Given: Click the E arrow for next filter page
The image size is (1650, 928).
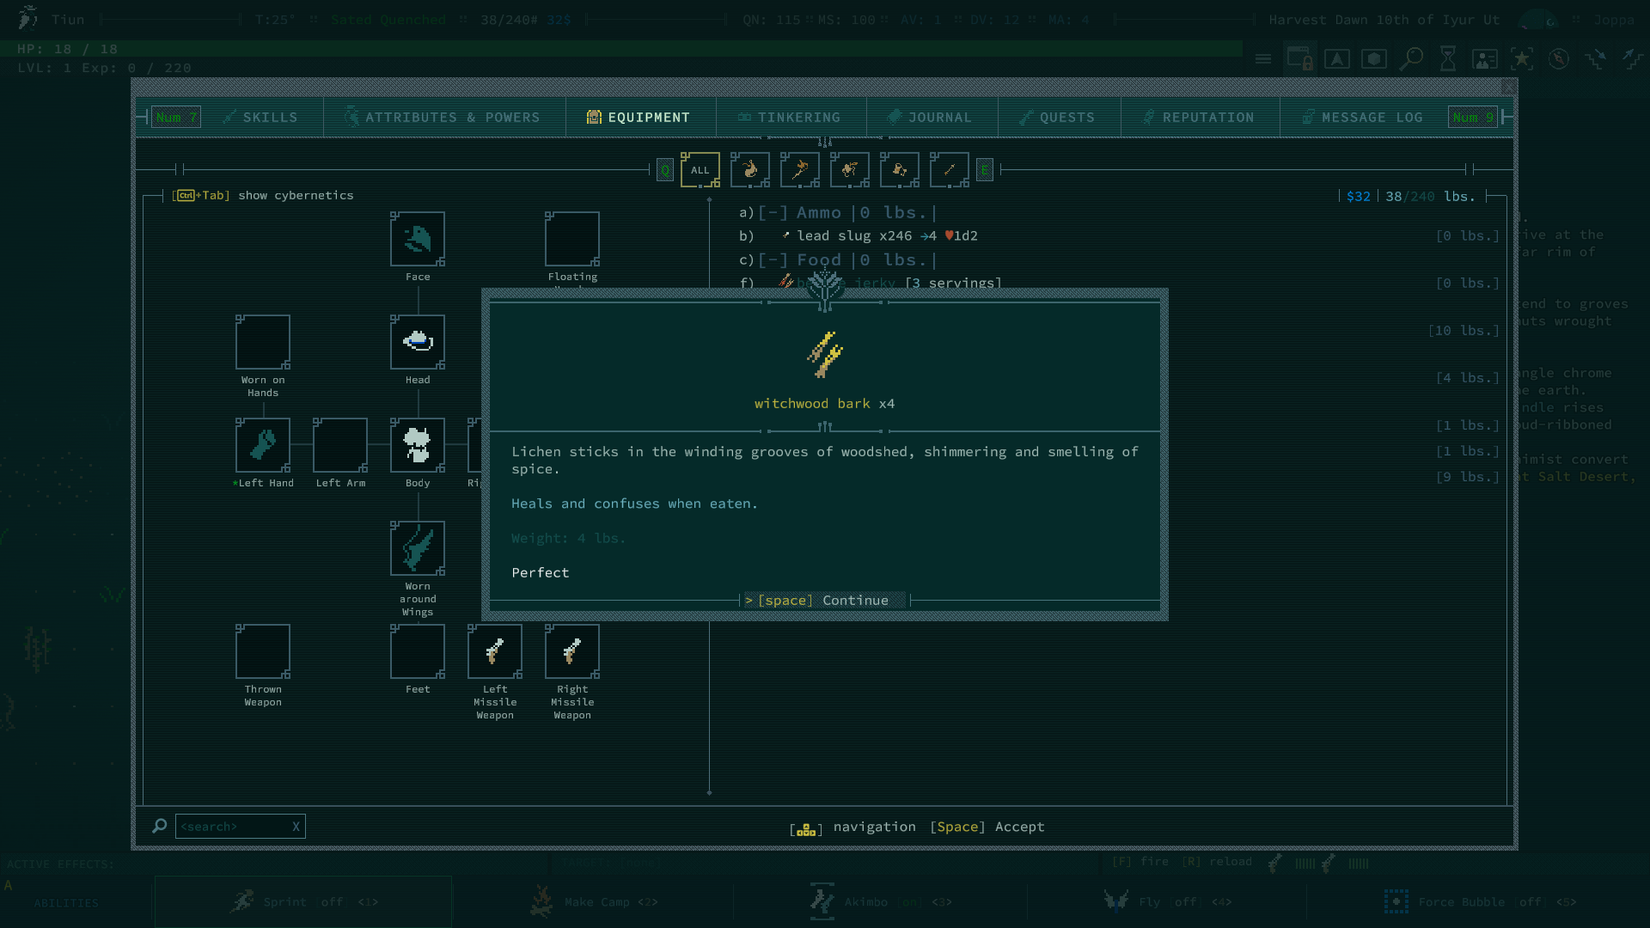Looking at the screenshot, I should point(984,169).
